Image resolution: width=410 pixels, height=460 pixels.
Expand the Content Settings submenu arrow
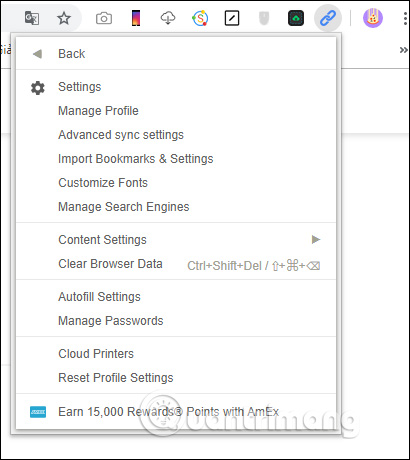pos(316,239)
